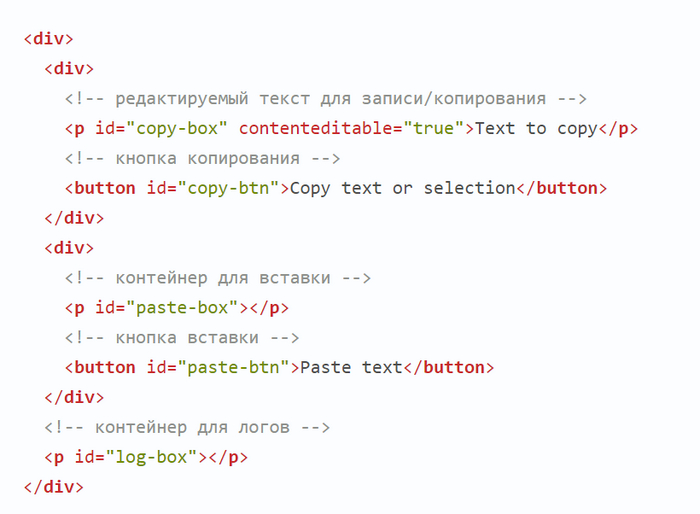Click the opening div tag on first line
Viewport: 700px width, 514px height.
pyautogui.click(x=48, y=38)
